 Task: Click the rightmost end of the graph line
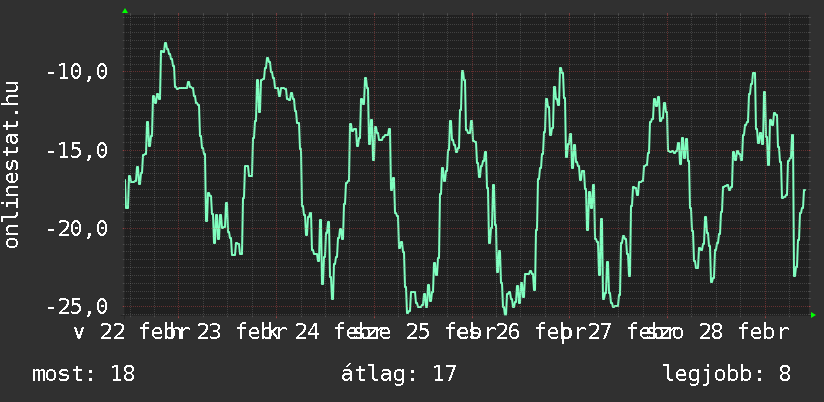[x=805, y=189]
